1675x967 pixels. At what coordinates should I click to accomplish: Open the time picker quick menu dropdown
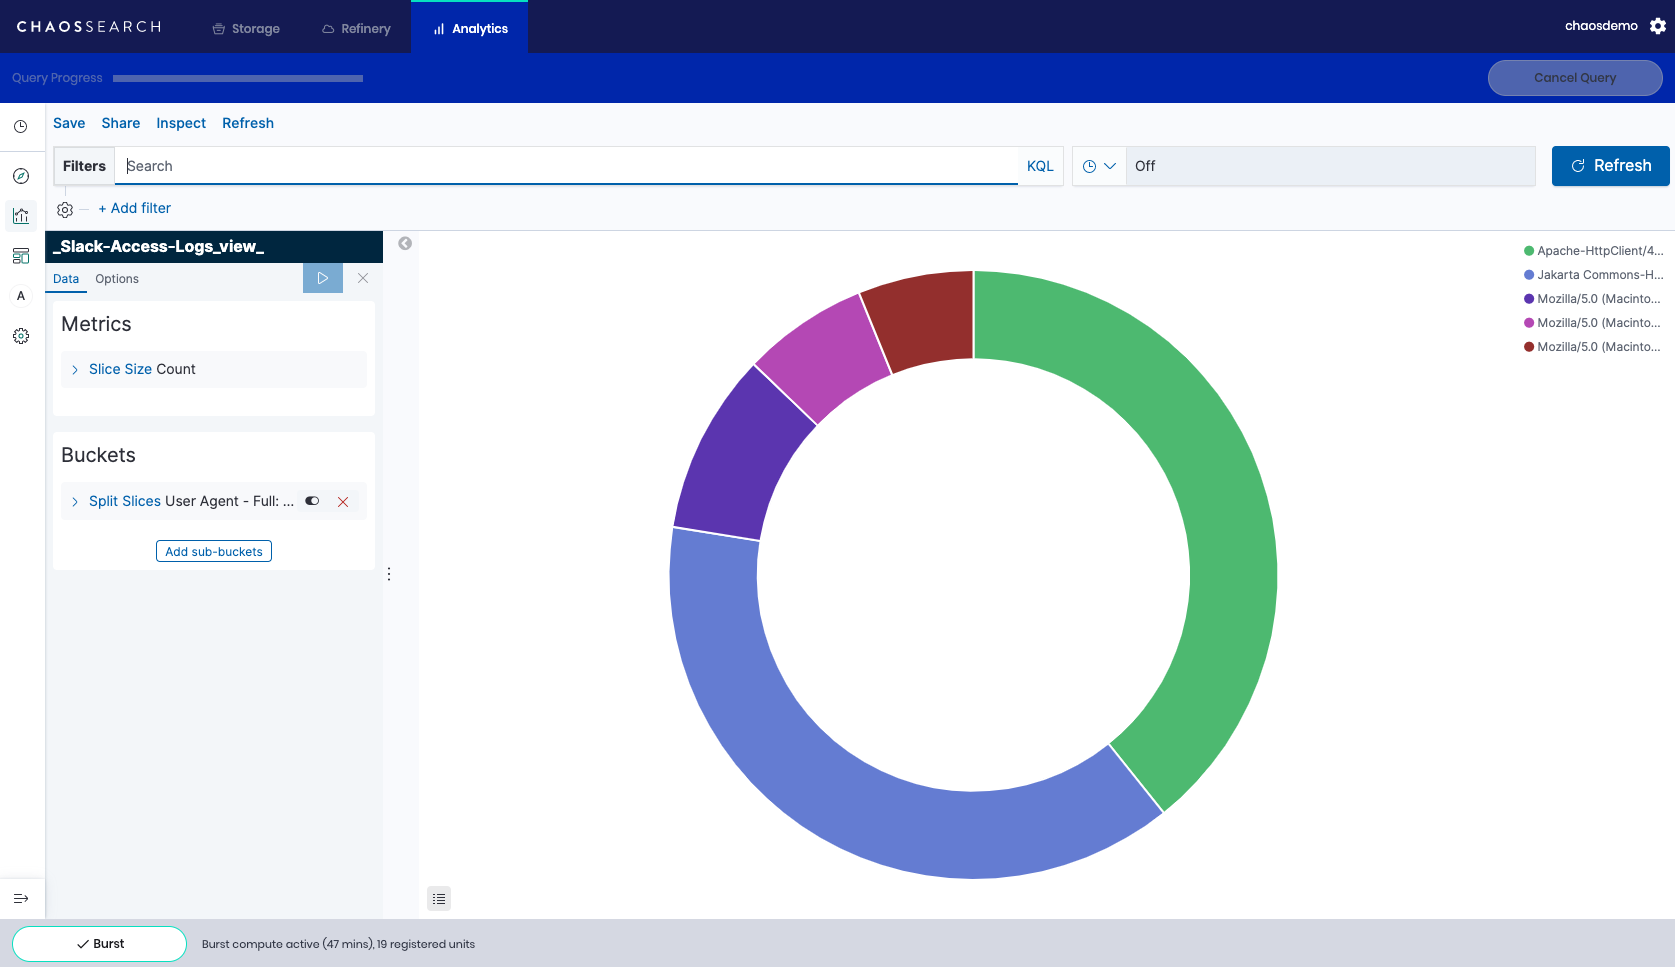tap(1099, 166)
